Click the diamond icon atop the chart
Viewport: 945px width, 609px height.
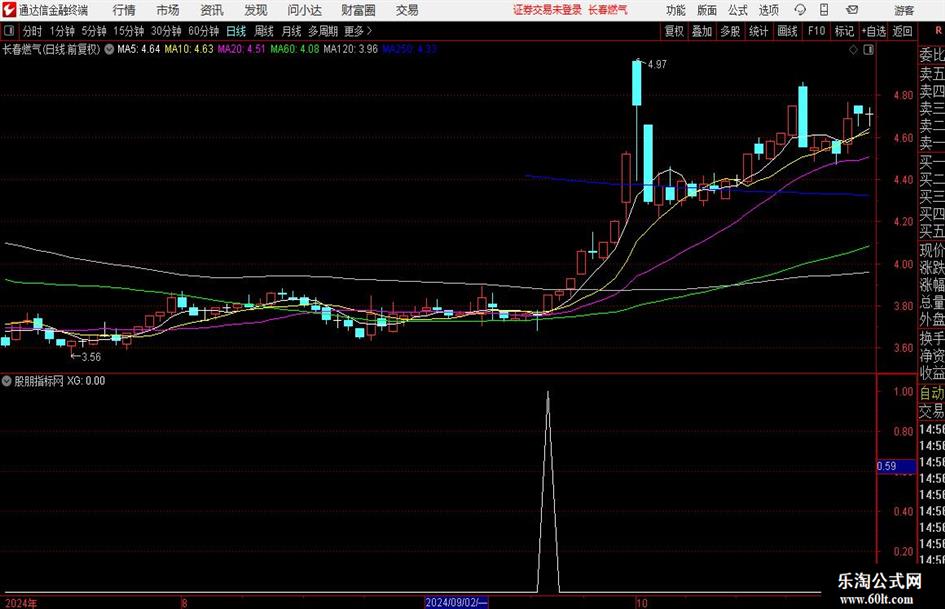click(x=853, y=50)
